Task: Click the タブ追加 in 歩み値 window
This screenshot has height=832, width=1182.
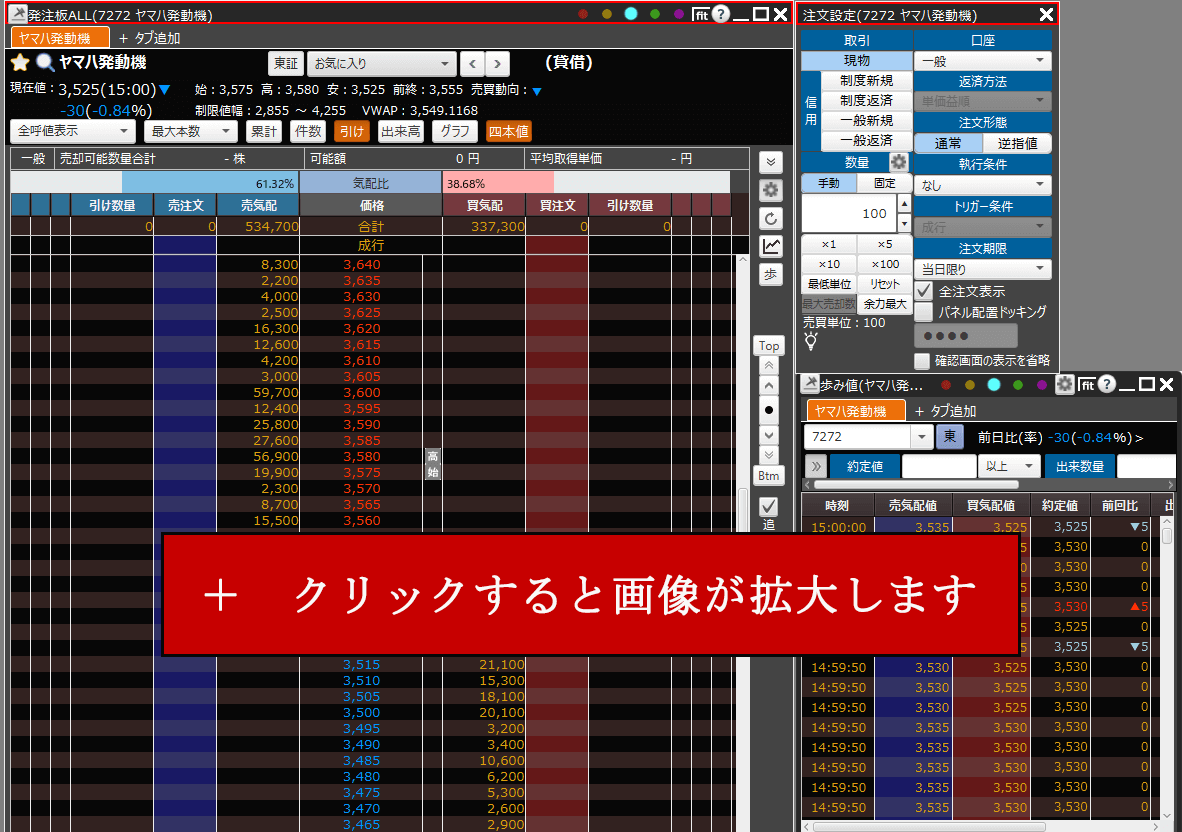Action: (x=946, y=411)
